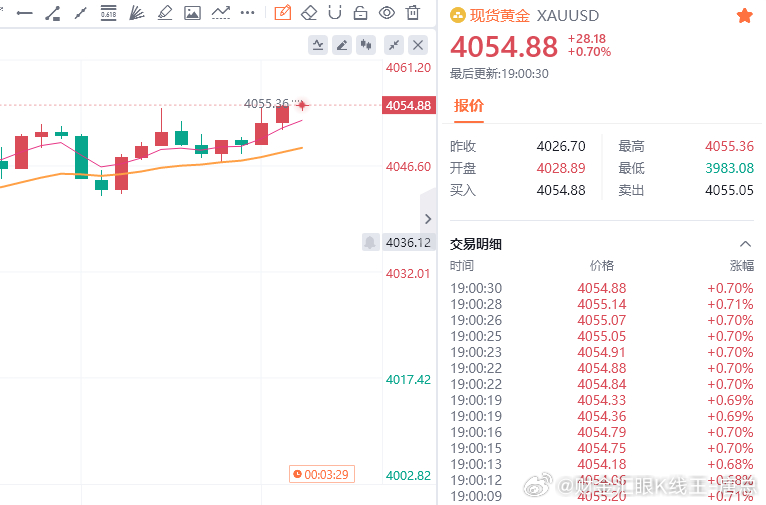Insert an image onto the chart
Image resolution: width=766 pixels, height=505 pixels.
[x=192, y=13]
